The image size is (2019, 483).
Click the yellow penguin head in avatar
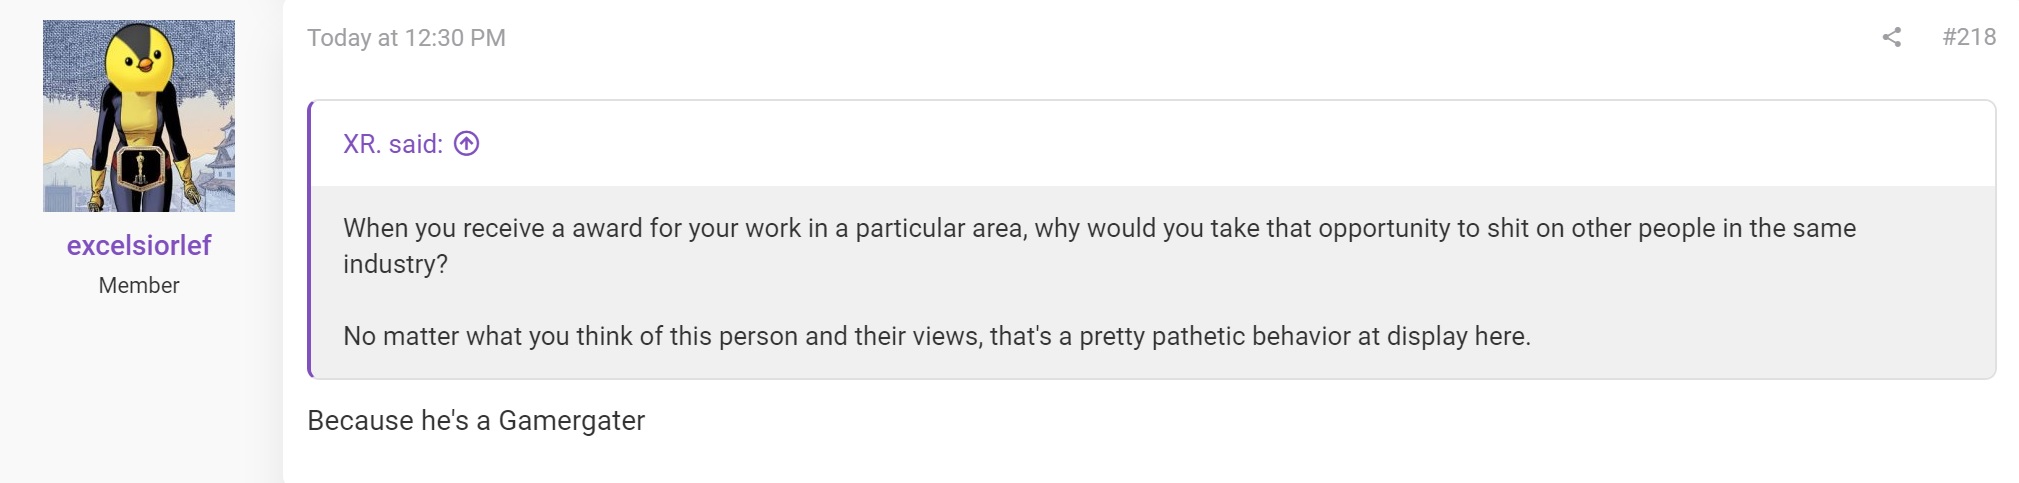pos(141,59)
